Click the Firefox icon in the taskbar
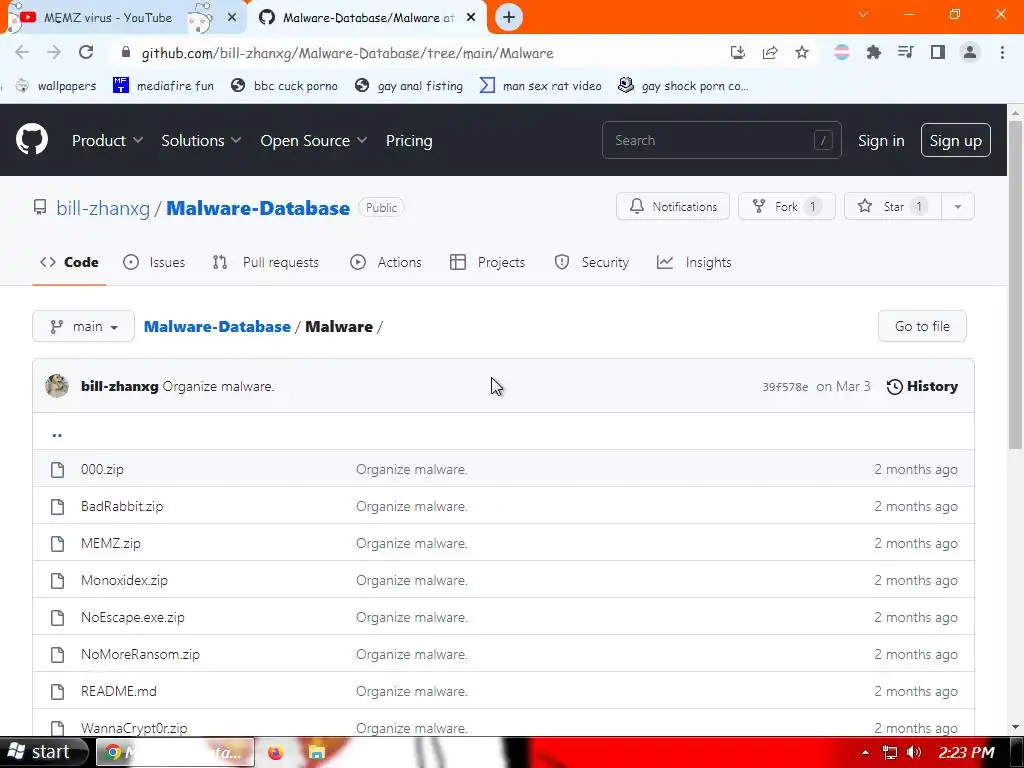Viewport: 1024px width, 768px height. coord(276,752)
